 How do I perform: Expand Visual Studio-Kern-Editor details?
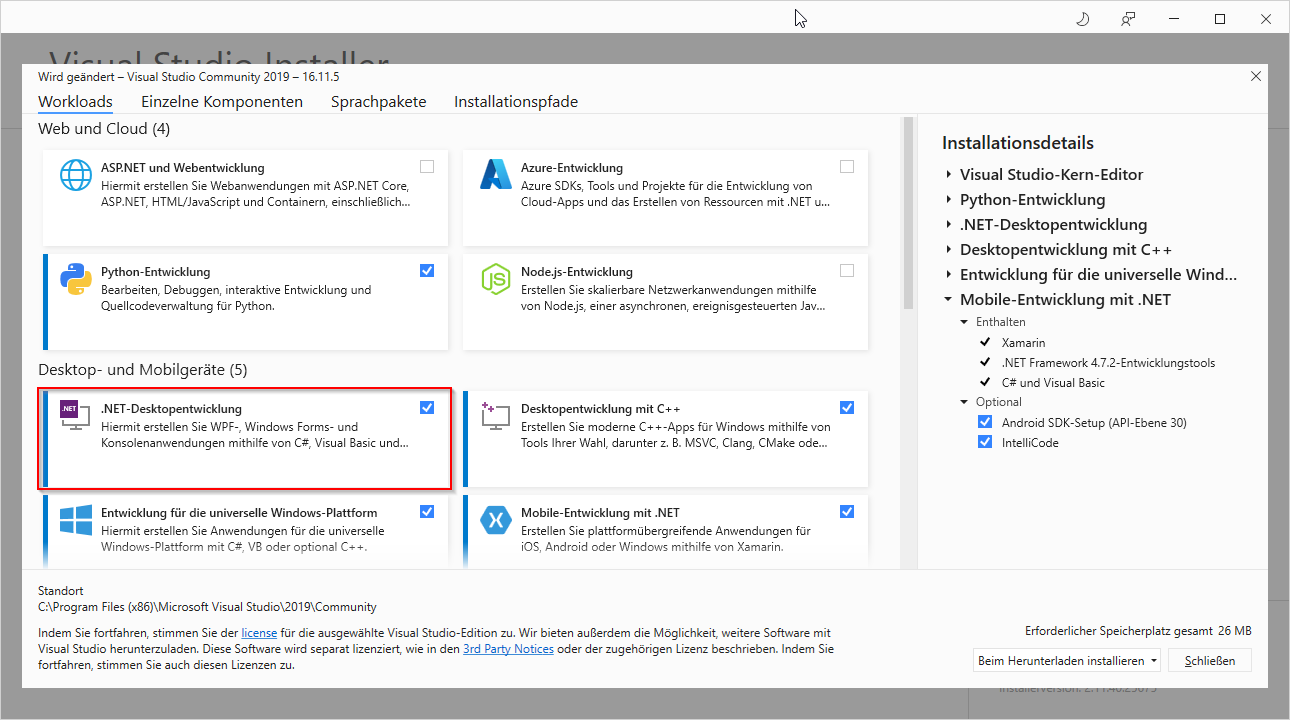[950, 174]
